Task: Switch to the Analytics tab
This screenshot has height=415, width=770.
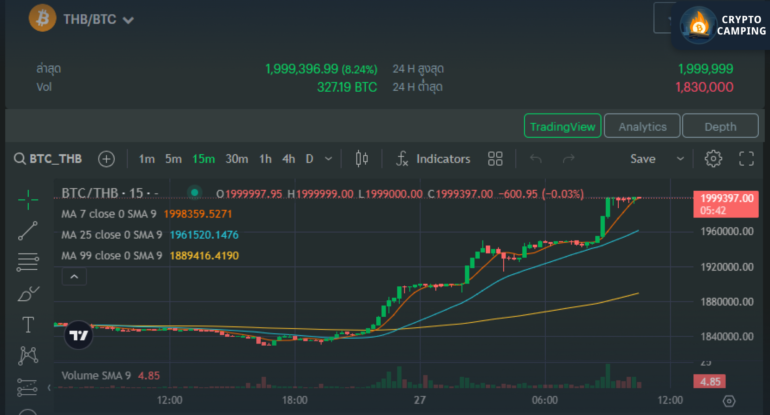Action: pyautogui.click(x=642, y=127)
